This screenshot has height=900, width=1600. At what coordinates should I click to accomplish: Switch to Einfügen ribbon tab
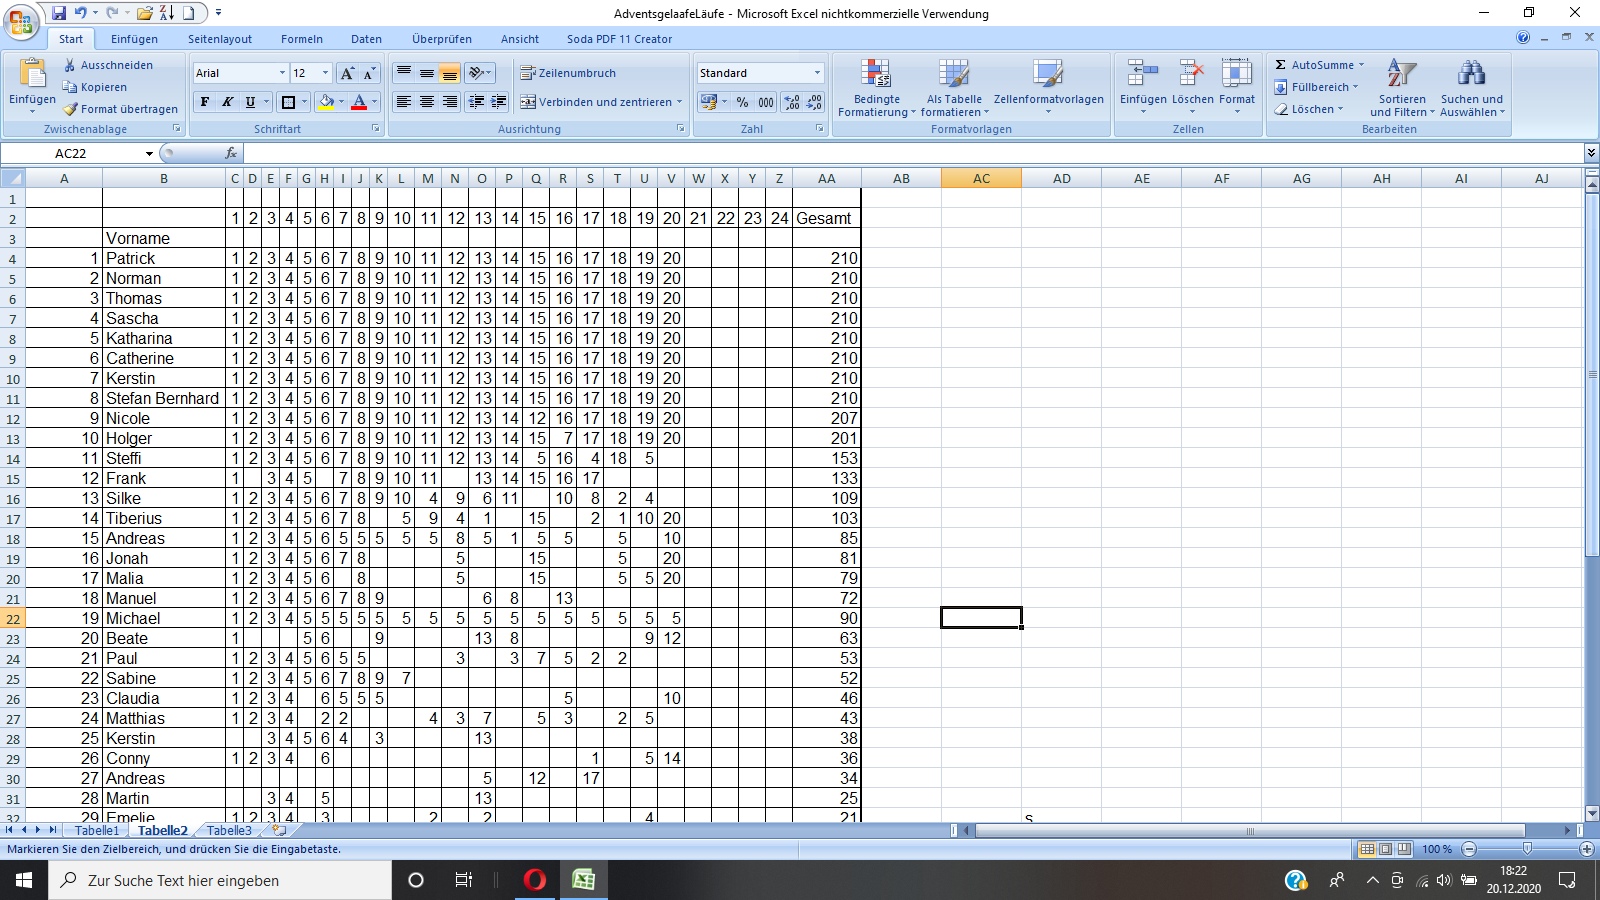click(134, 39)
